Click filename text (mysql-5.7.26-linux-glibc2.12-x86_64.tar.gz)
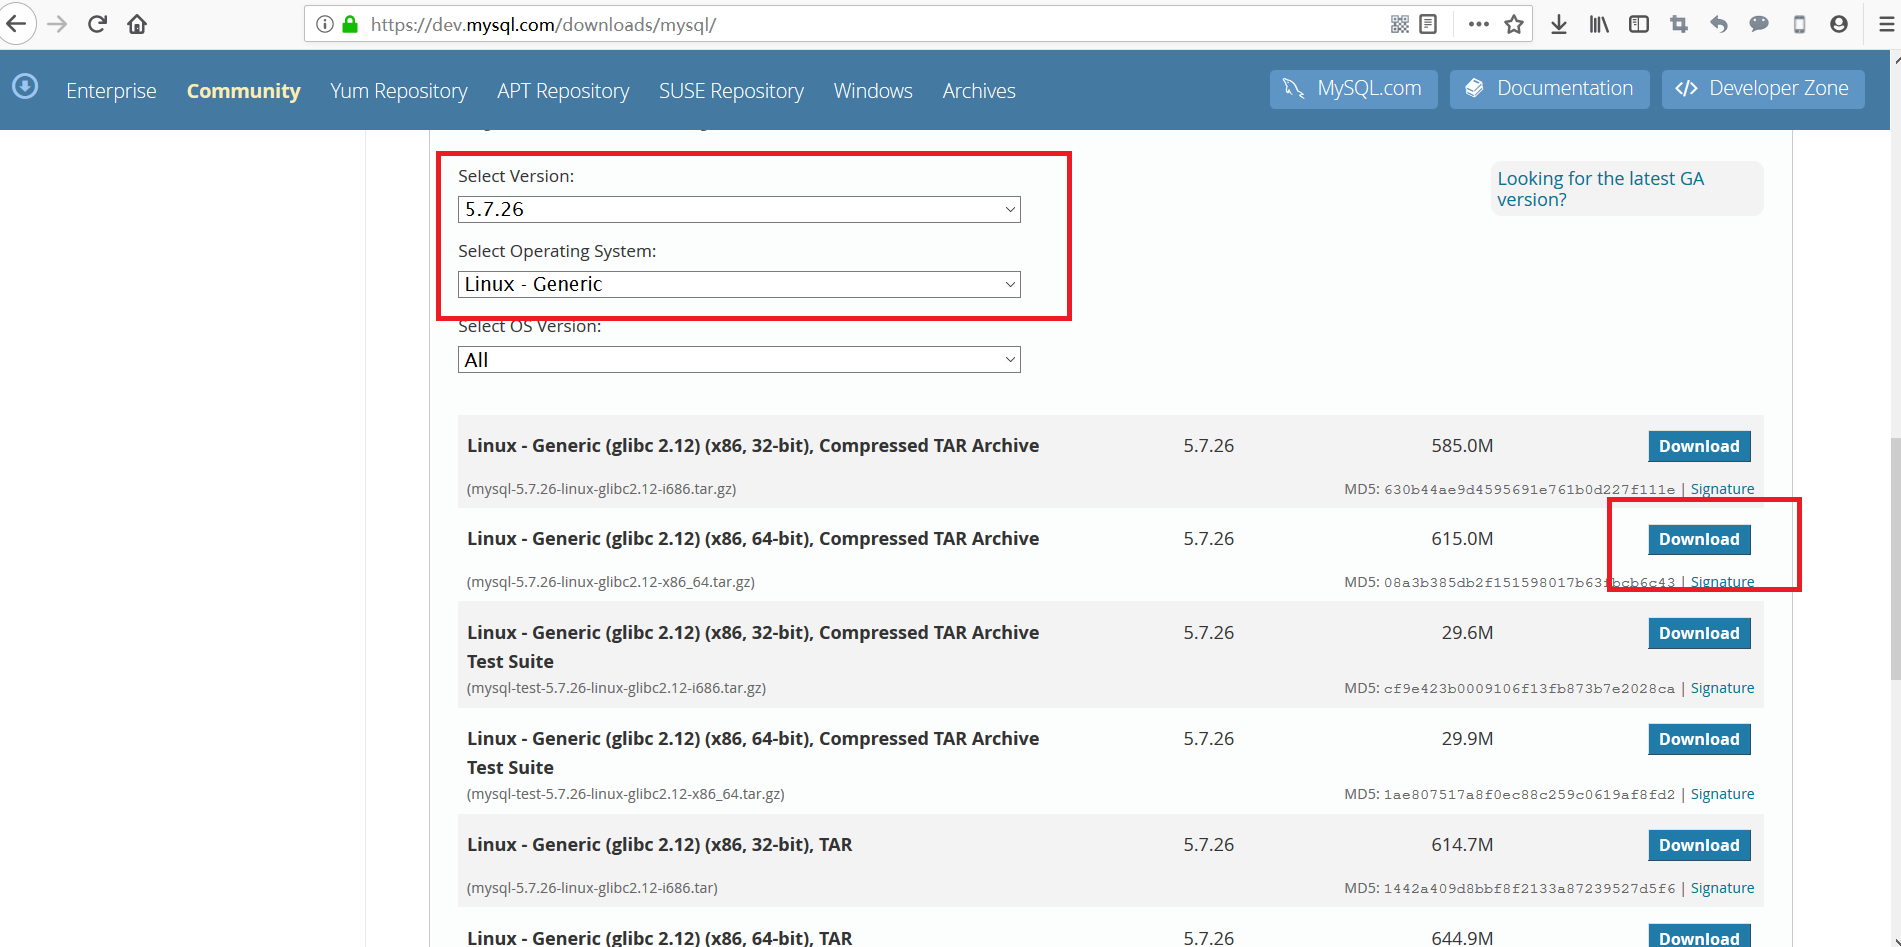The width and height of the screenshot is (1901, 947). [611, 582]
